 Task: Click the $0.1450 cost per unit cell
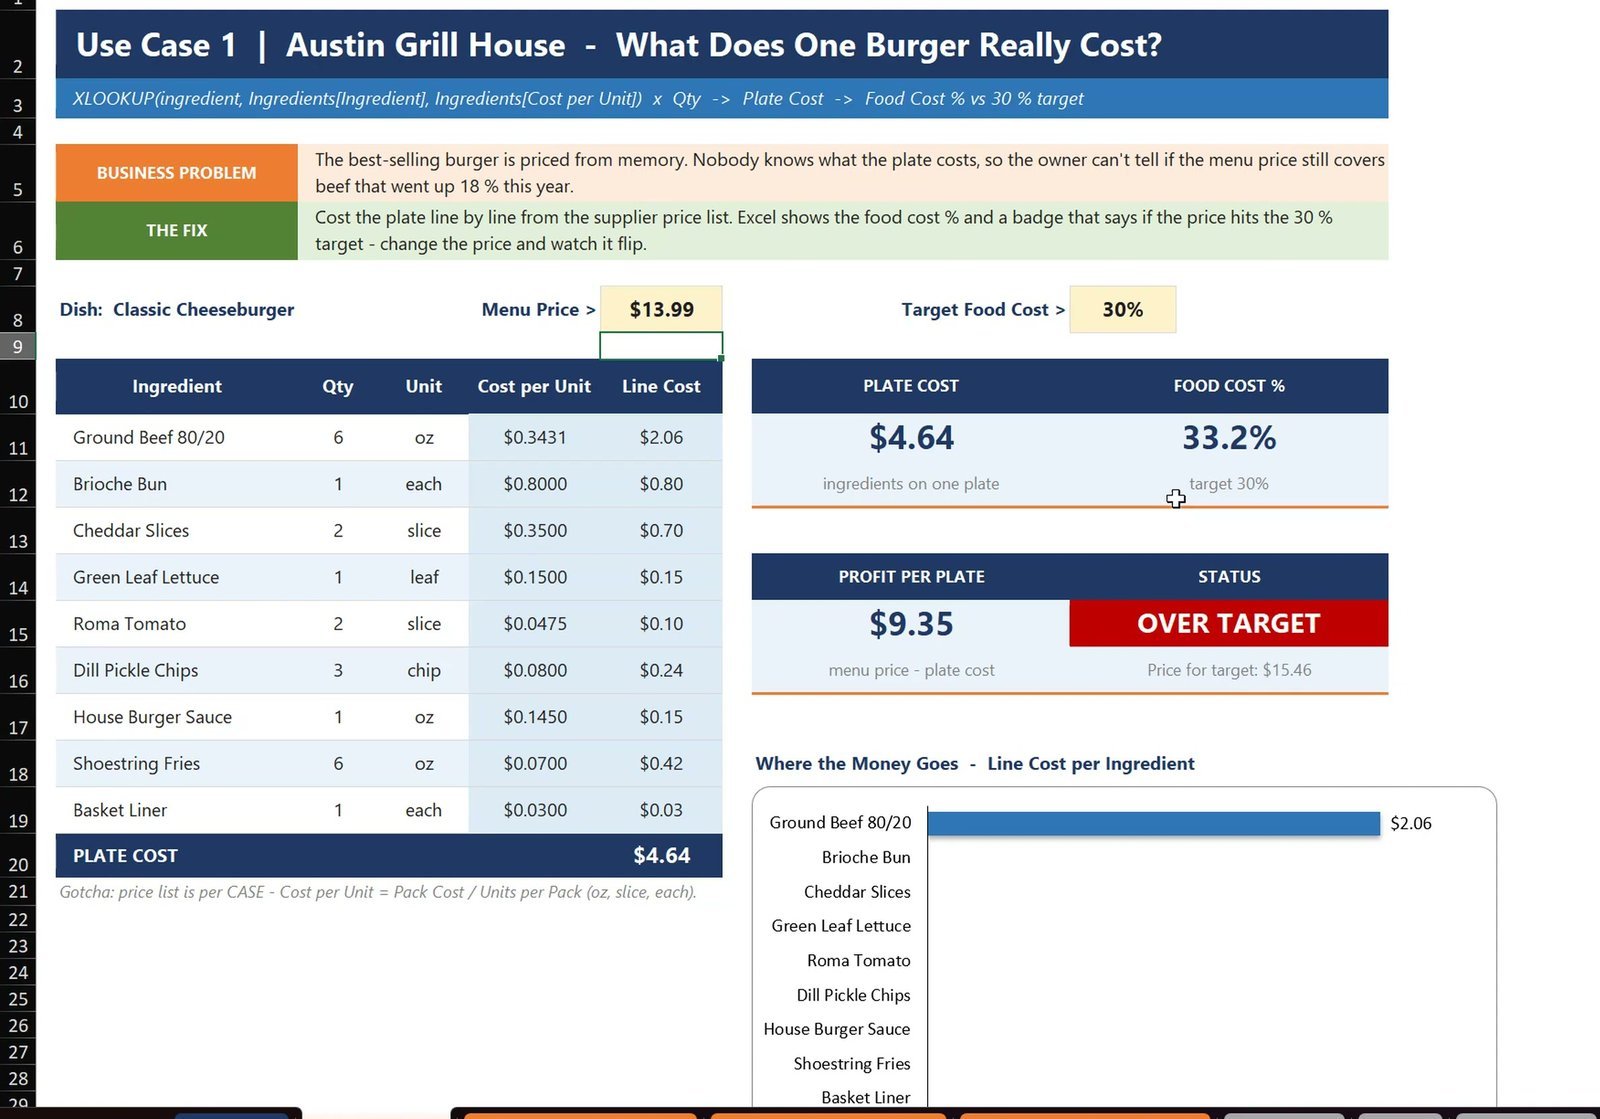coord(535,717)
